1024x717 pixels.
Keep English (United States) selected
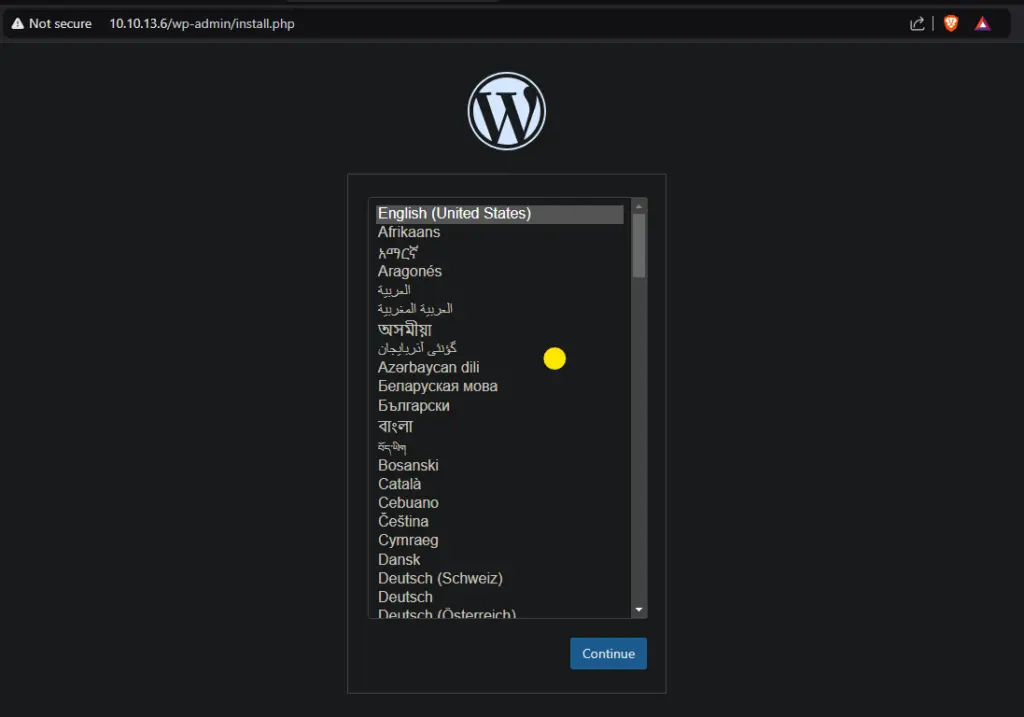pyautogui.click(x=455, y=213)
